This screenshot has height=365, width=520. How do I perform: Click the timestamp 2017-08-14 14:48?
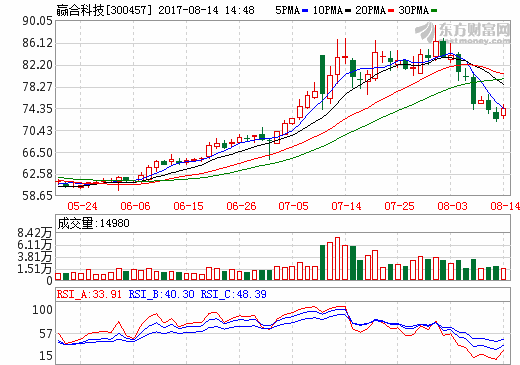coord(206,10)
